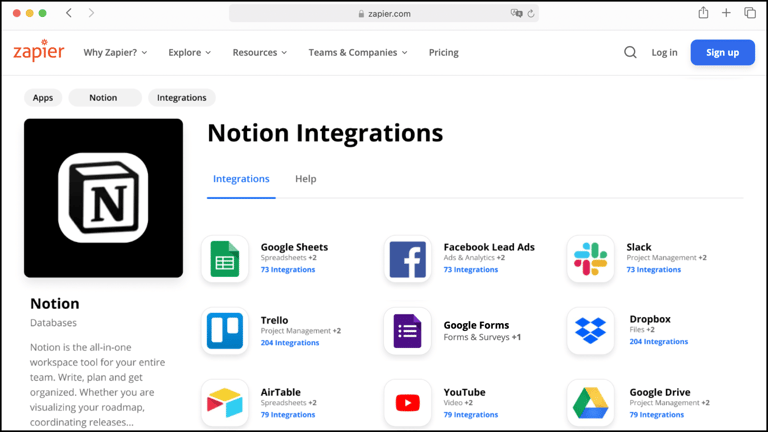The width and height of the screenshot is (768, 432).
Task: Reload the page using refresh icon
Action: (x=531, y=14)
